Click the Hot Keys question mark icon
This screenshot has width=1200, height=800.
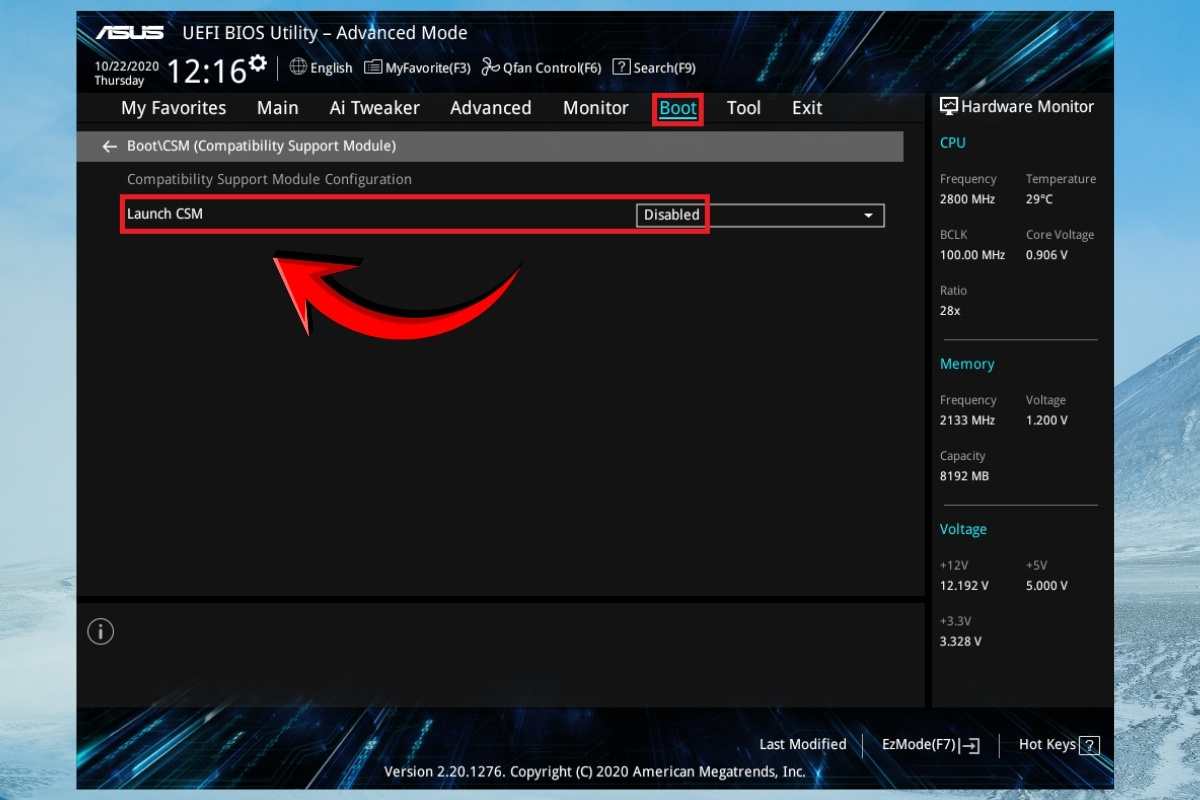point(1089,745)
